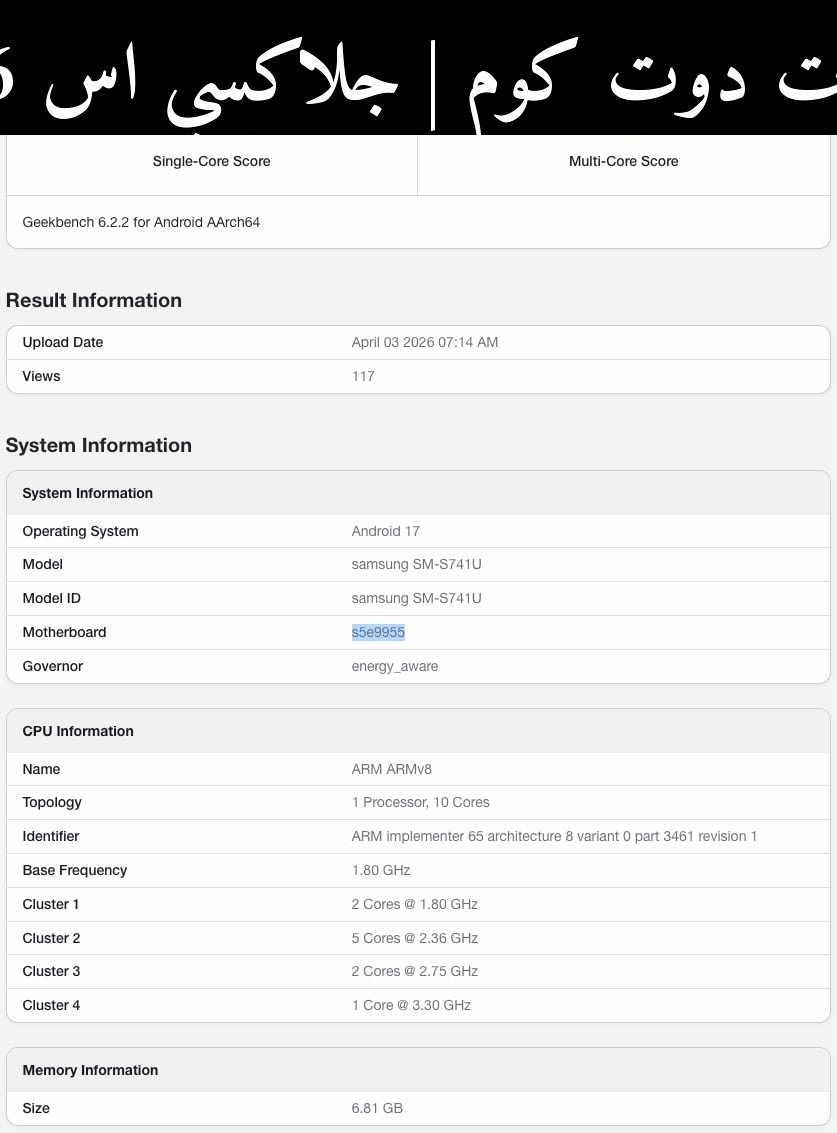Click the Cluster 4 value 1 Core @ 3.30 GHz
This screenshot has width=837, height=1133.
point(411,1005)
